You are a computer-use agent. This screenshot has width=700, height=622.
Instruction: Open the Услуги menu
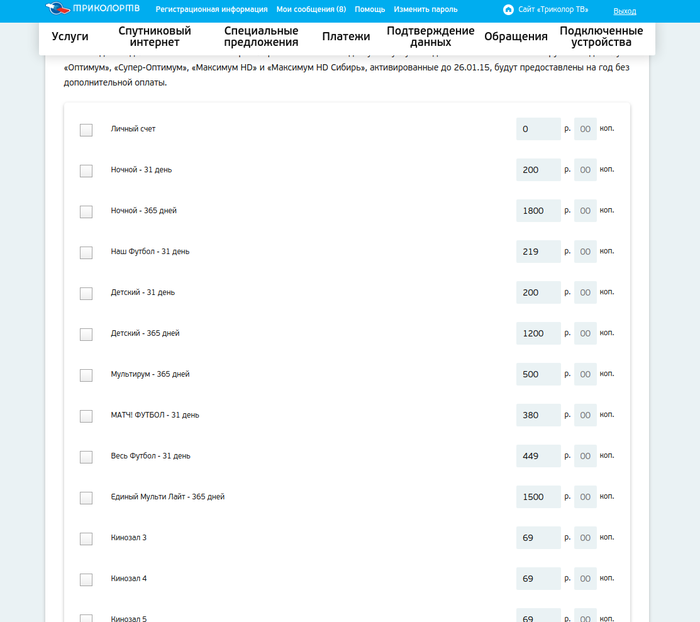[x=70, y=37]
